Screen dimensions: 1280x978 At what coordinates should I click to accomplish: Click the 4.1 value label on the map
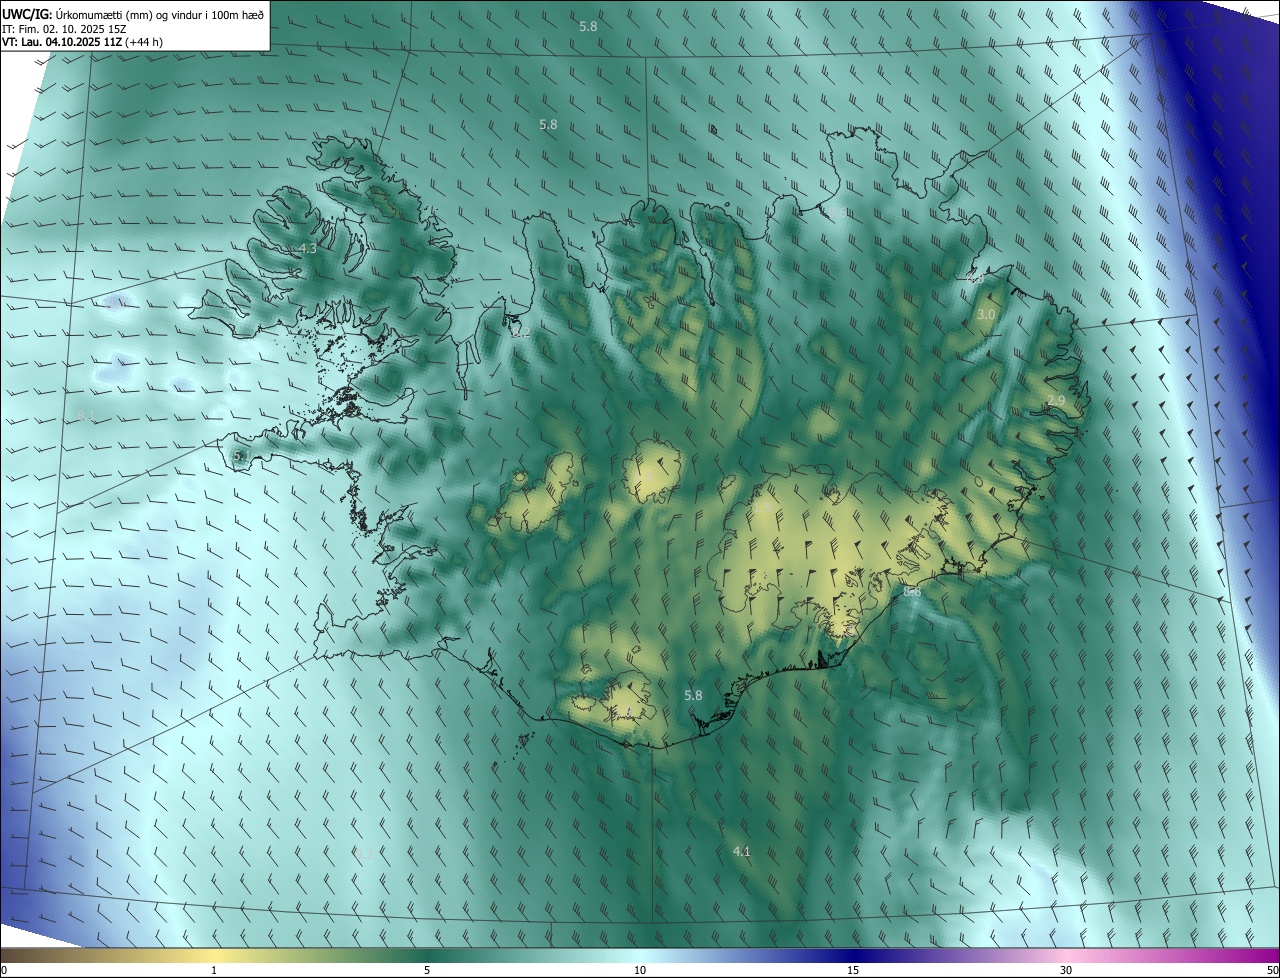(741, 851)
